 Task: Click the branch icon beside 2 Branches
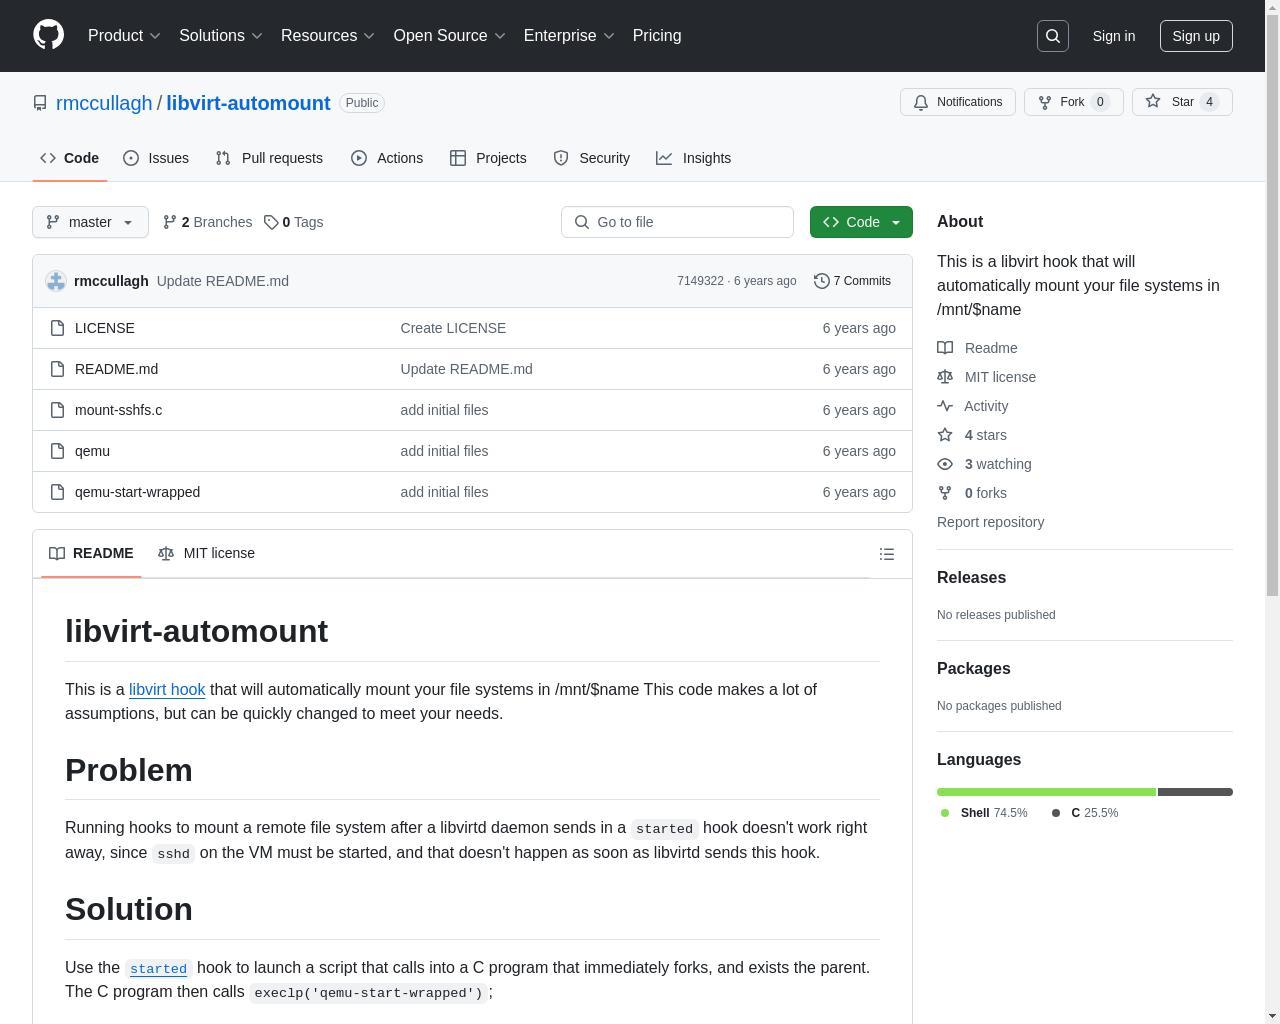[170, 222]
